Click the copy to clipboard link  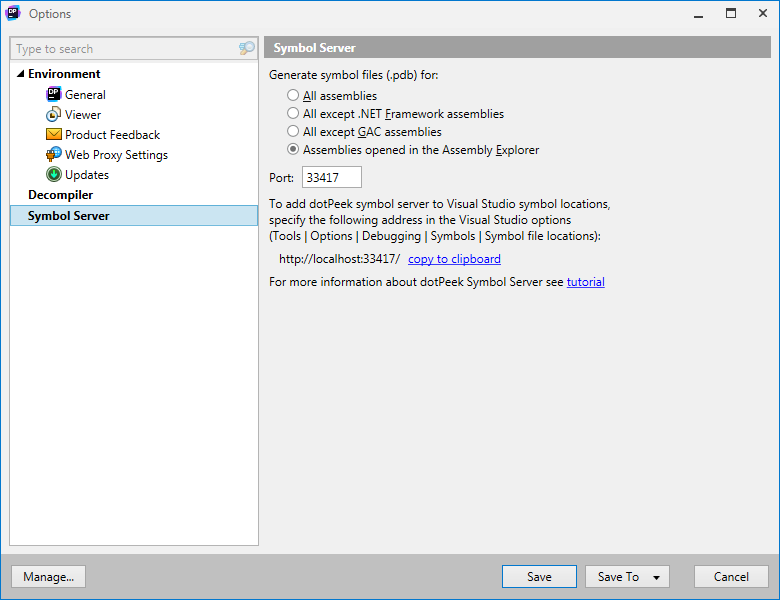click(454, 259)
